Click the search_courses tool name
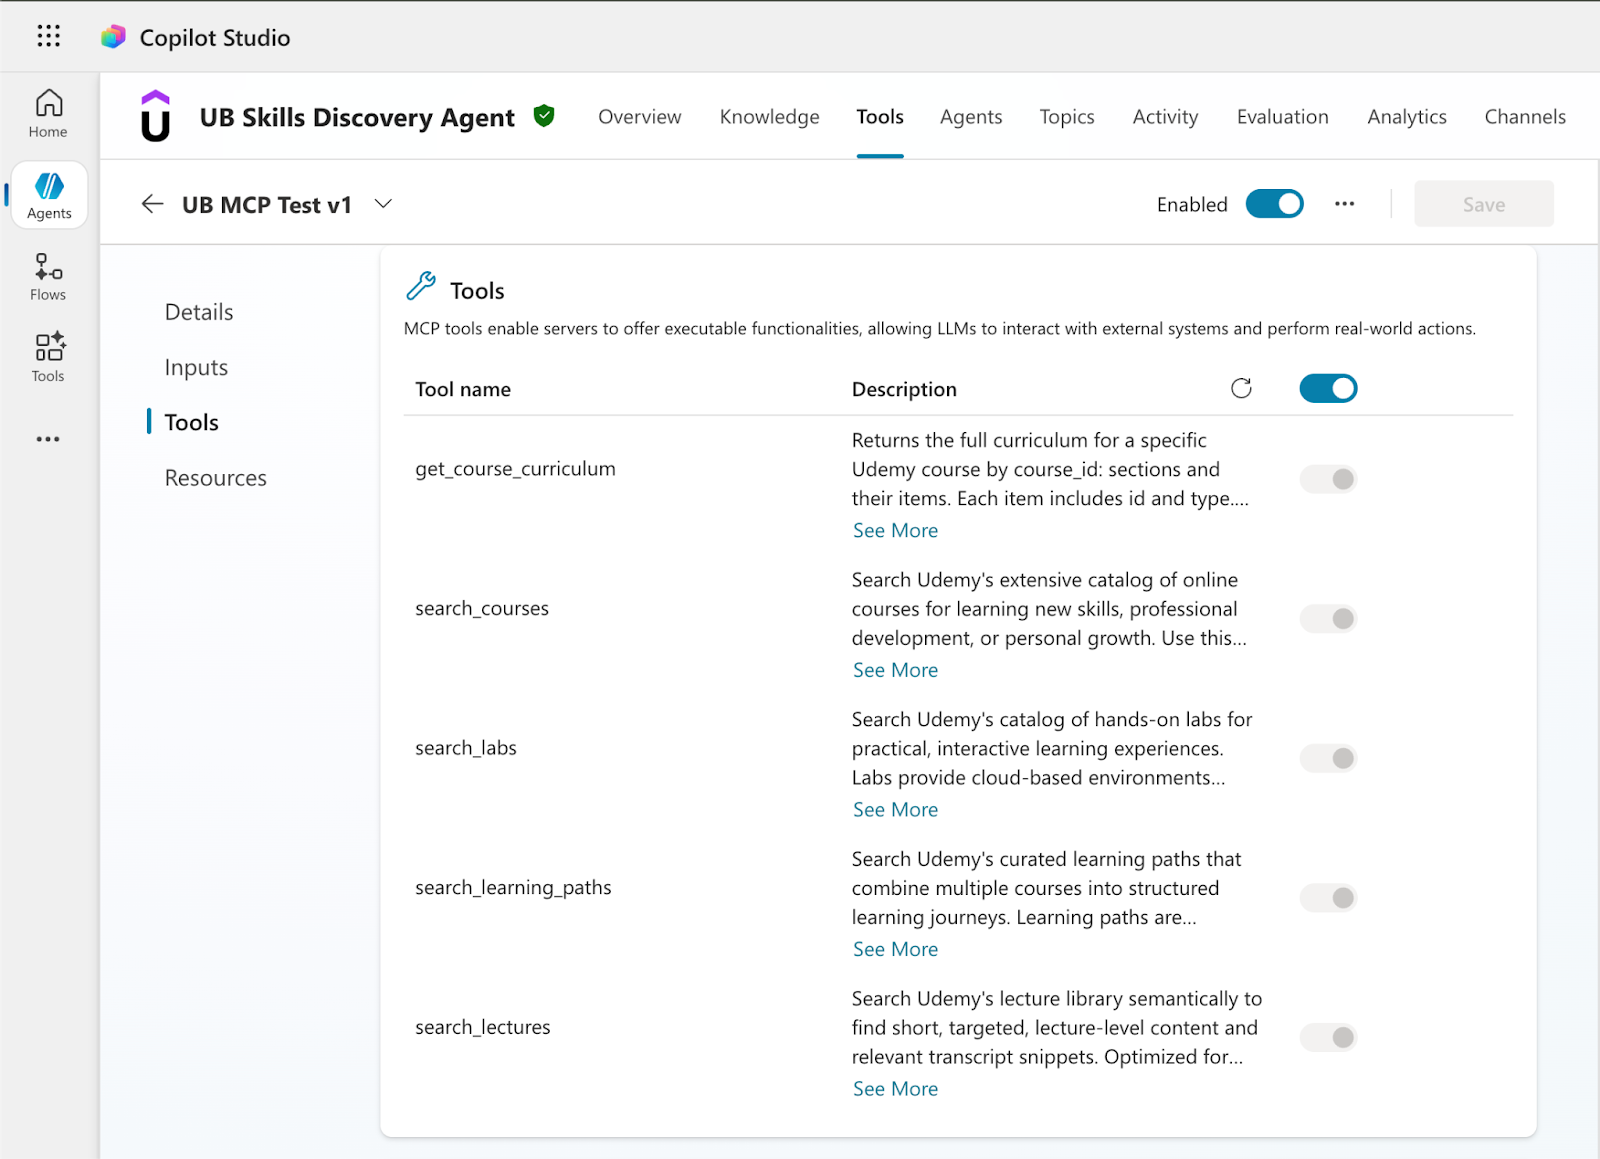The height and width of the screenshot is (1159, 1600). tap(482, 608)
